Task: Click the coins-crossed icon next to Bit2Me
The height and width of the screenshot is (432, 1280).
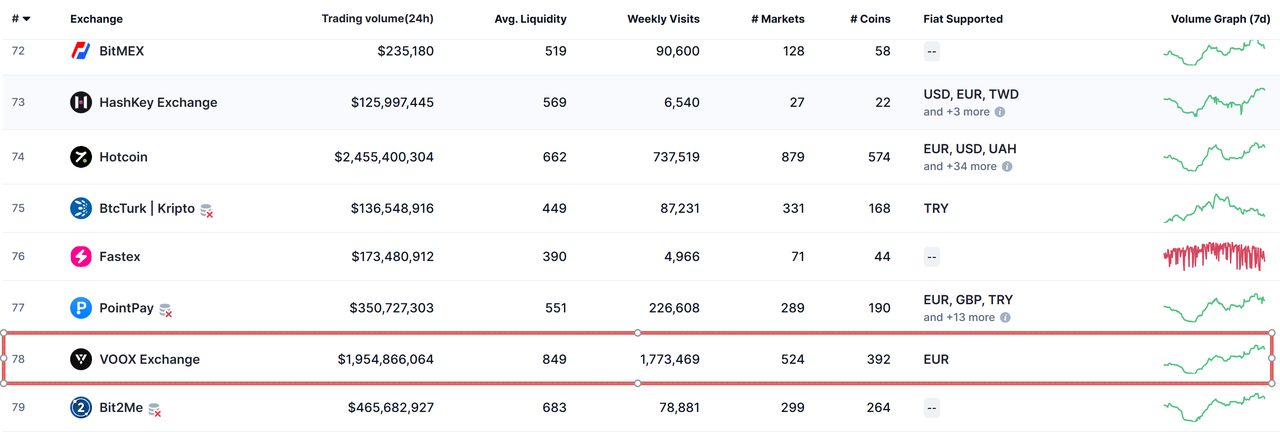Action: coord(155,409)
